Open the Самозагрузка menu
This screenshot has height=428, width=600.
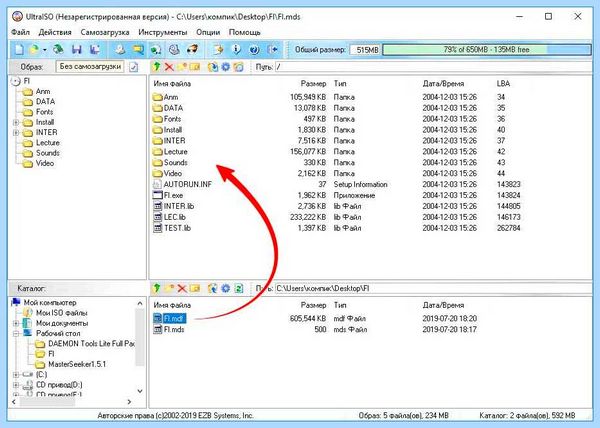[105, 33]
